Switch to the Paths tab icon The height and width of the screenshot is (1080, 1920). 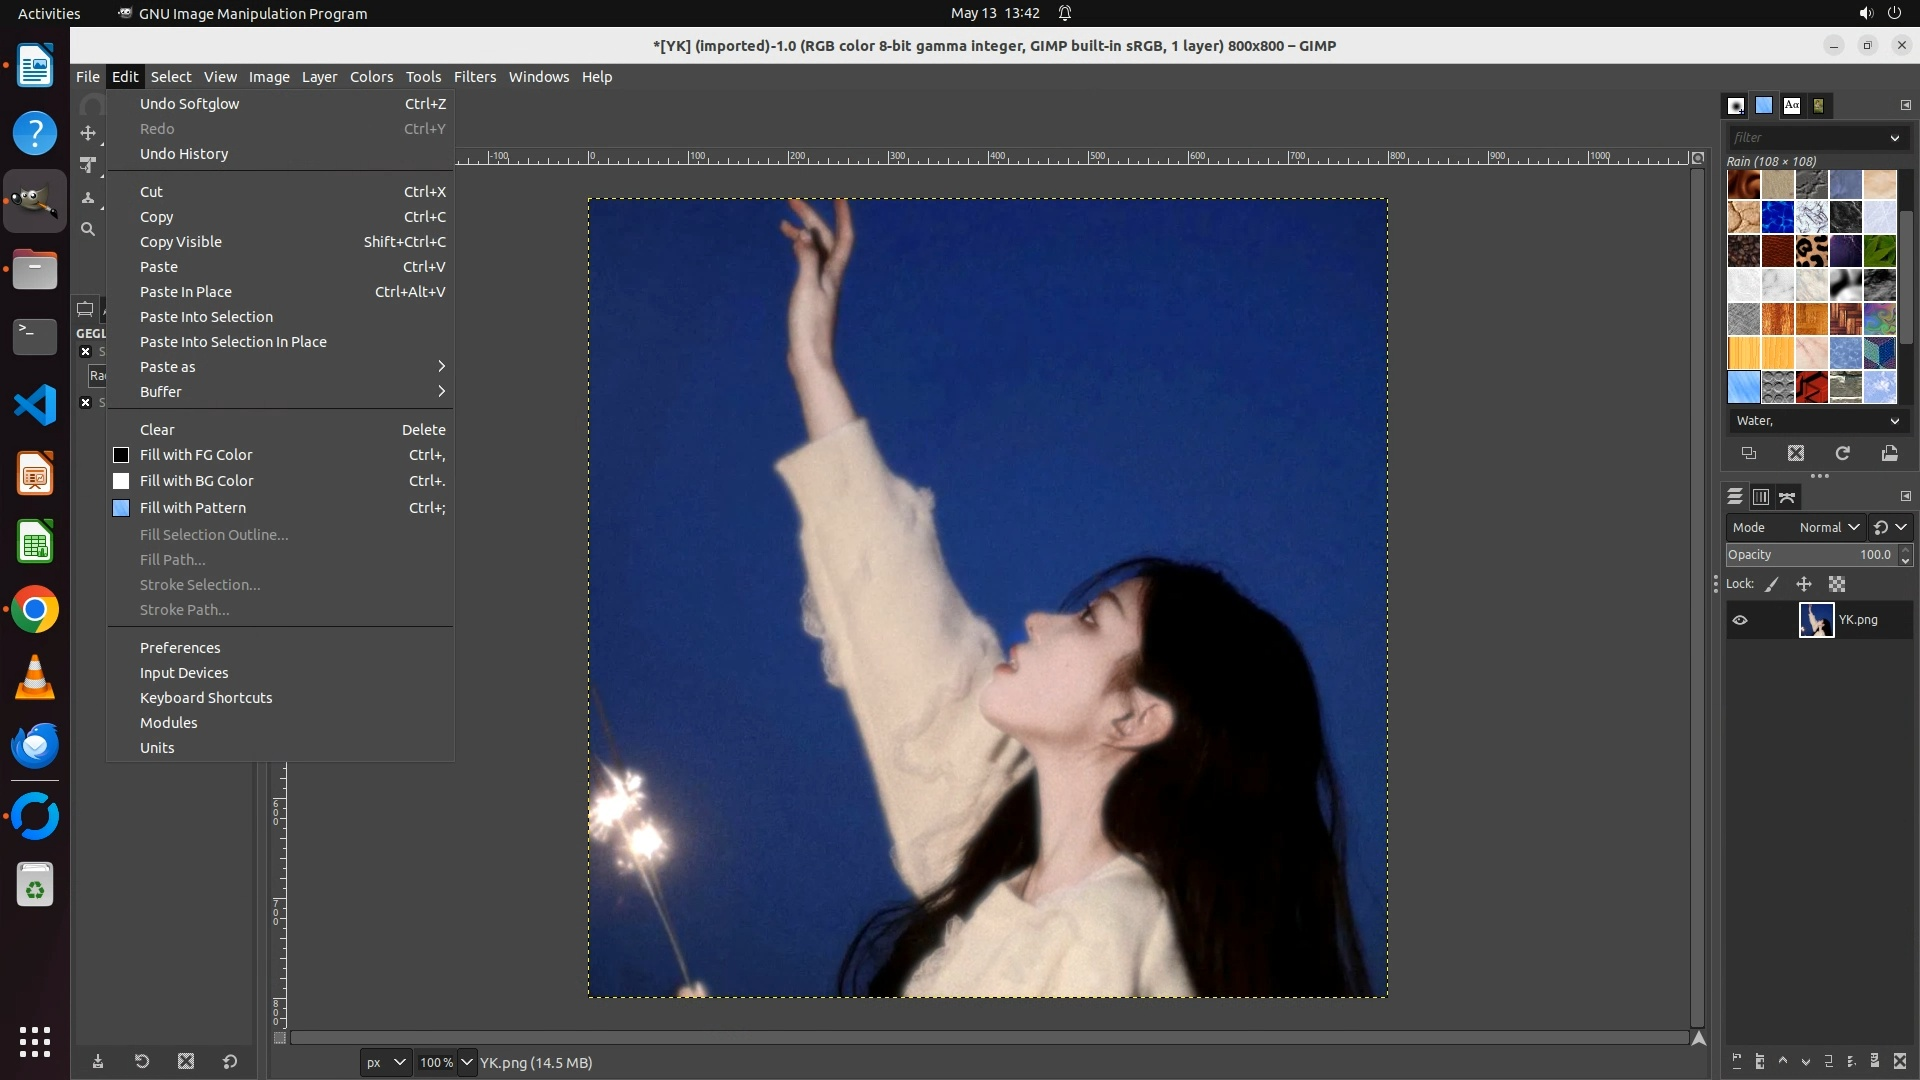pos(1787,497)
